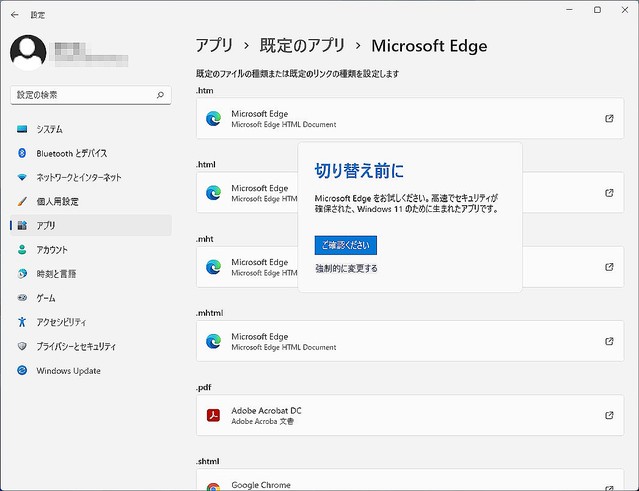Click the Edge icon in .mhtml row
Viewport: 639px width, 491px height.
click(213, 341)
